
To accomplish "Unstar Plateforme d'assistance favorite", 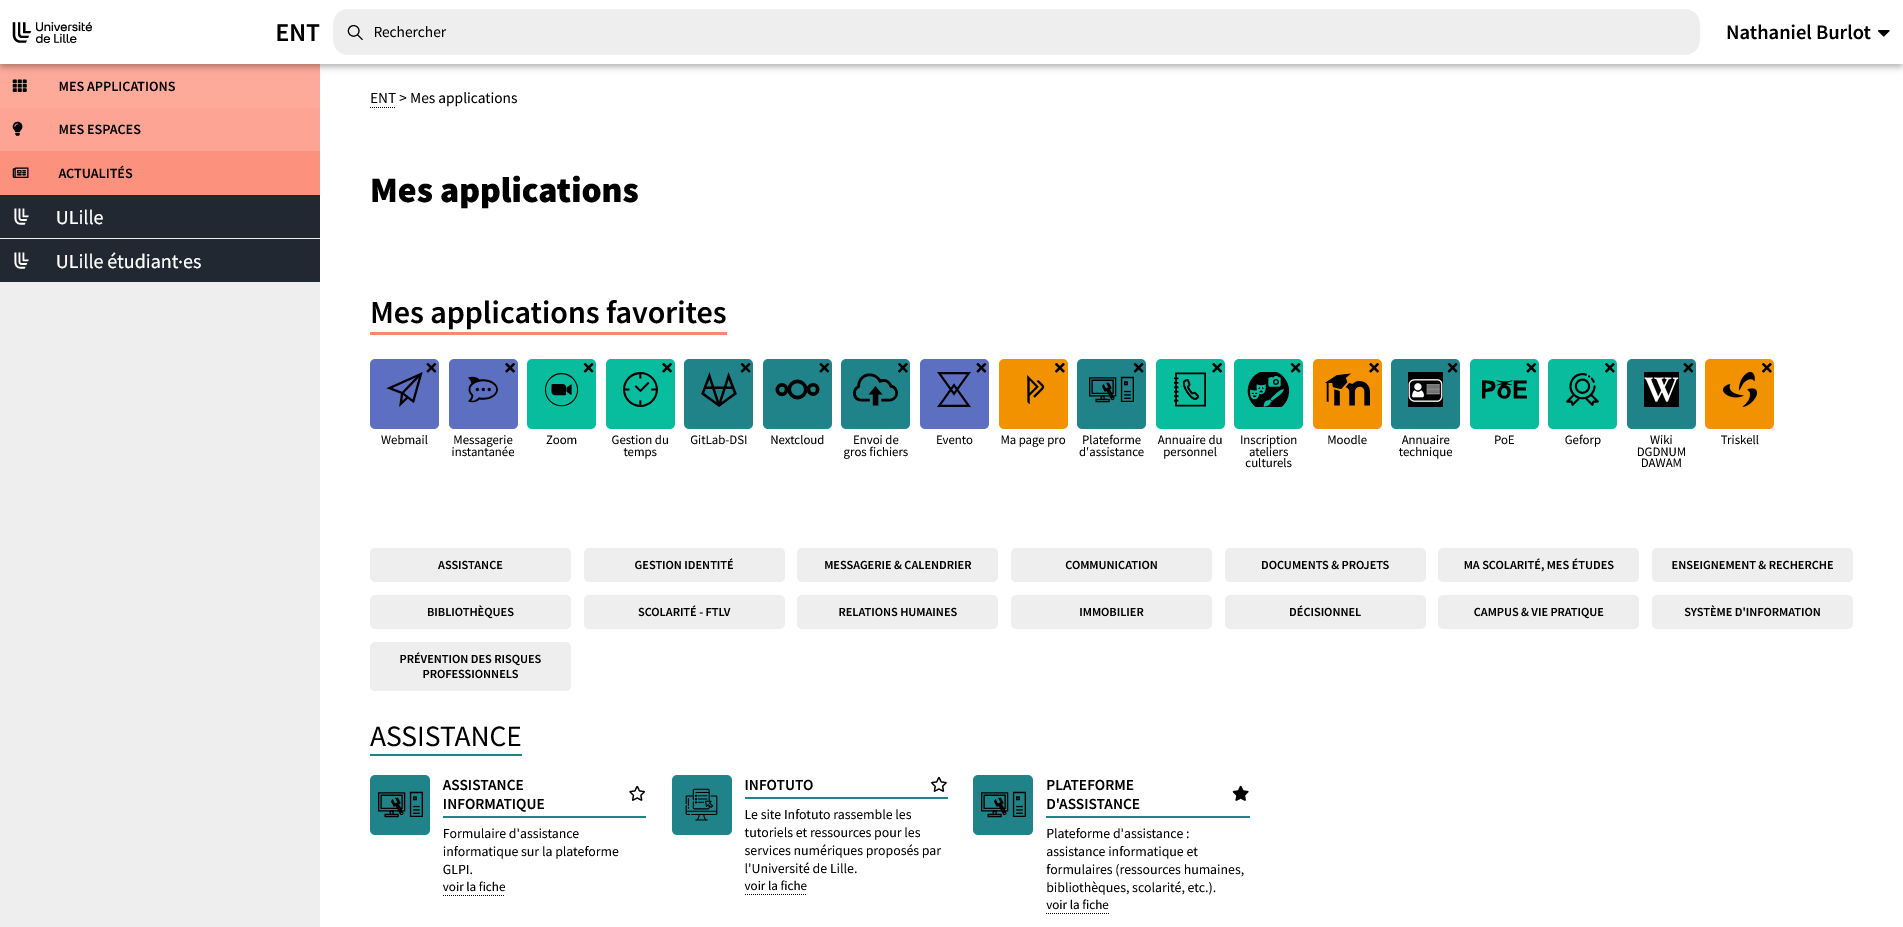I will click(x=1241, y=794).
